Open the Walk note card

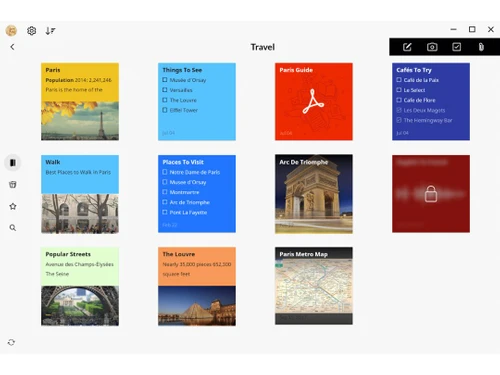(80, 194)
